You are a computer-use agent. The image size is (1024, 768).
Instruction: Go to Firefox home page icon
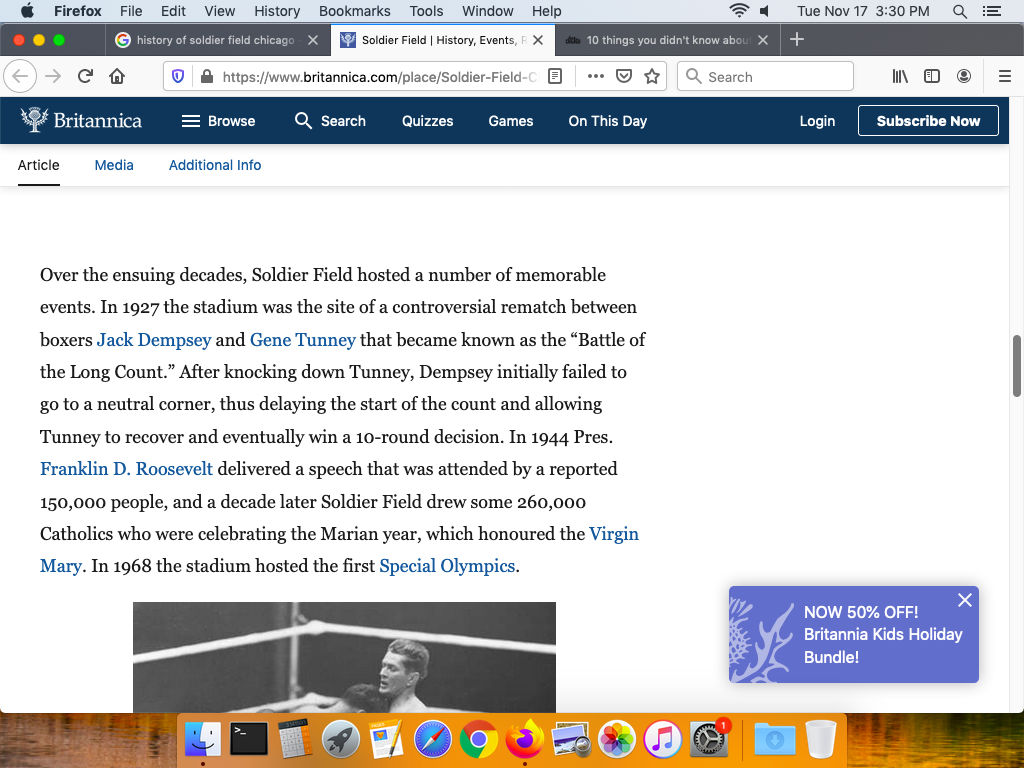coord(117,77)
